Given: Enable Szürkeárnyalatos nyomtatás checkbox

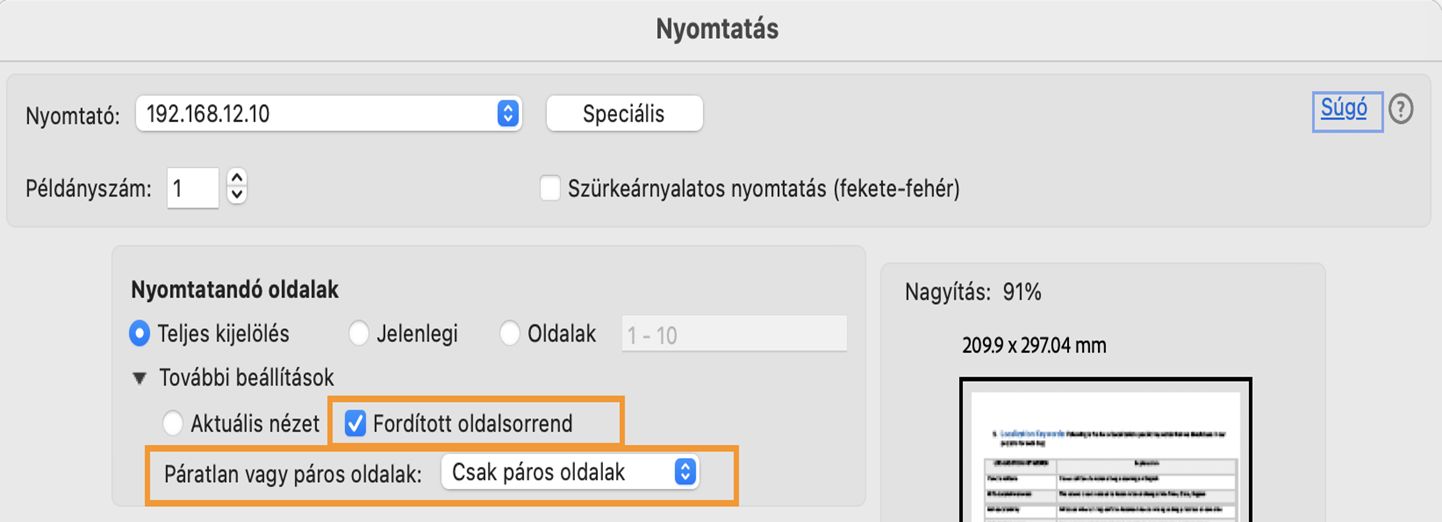Looking at the screenshot, I should (x=550, y=188).
